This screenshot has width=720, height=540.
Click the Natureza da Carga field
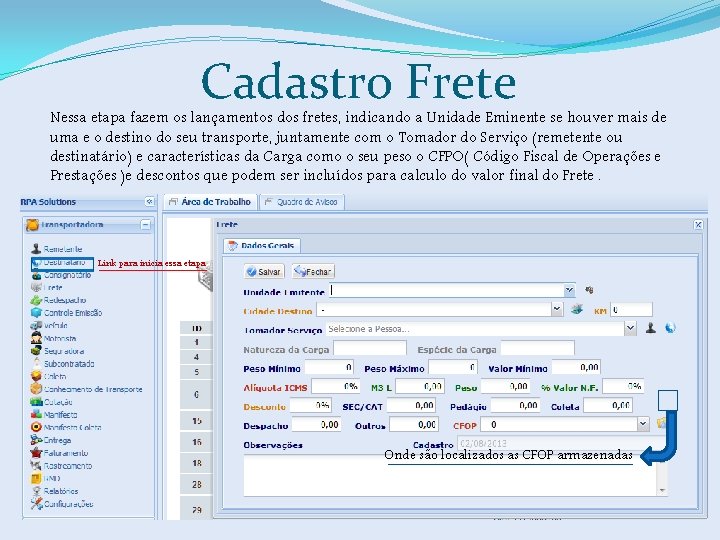pos(370,348)
